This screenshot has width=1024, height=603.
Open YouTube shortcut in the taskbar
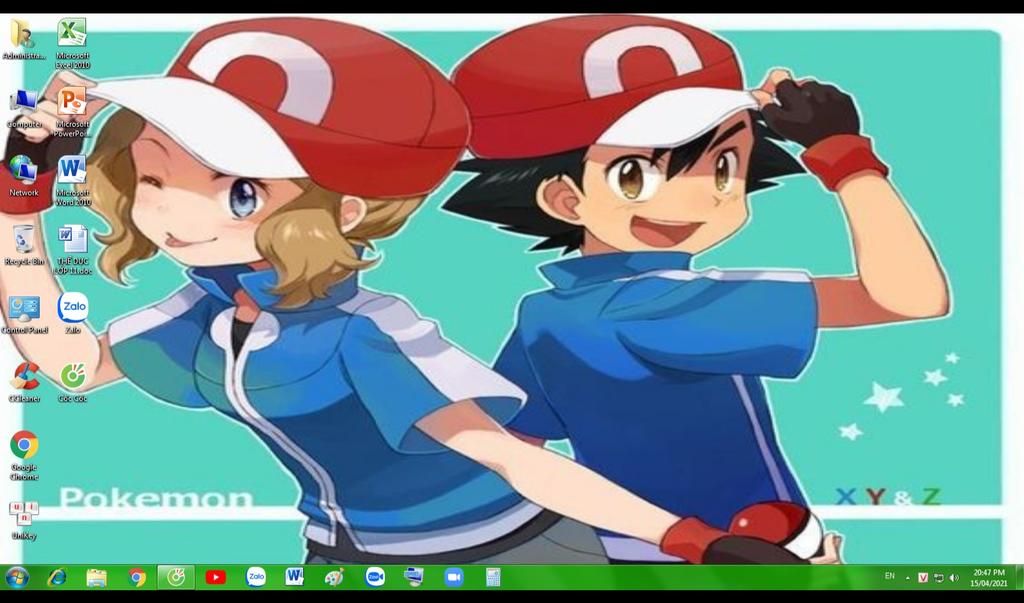[216, 578]
